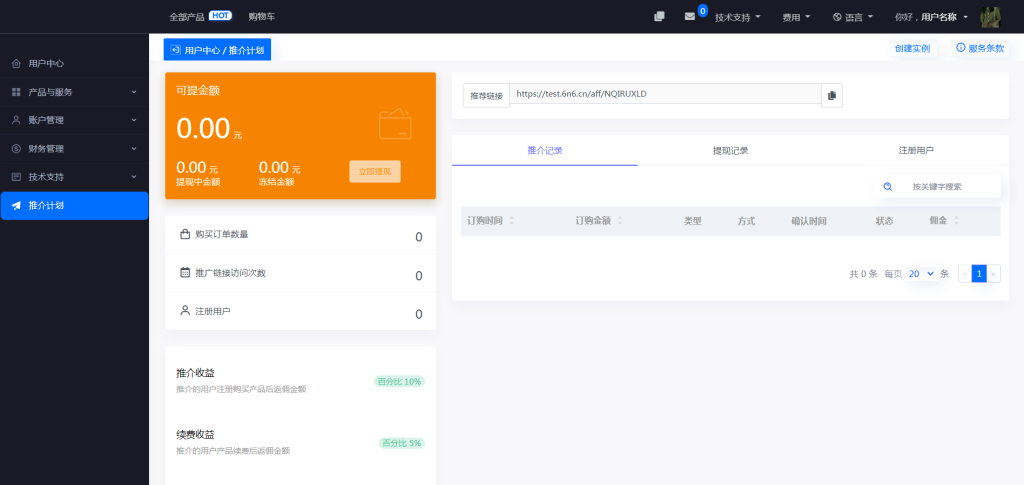The image size is (1024, 485).
Task: Click 用户中心 / 推介计划 breadcrumb button
Action: tap(217, 50)
